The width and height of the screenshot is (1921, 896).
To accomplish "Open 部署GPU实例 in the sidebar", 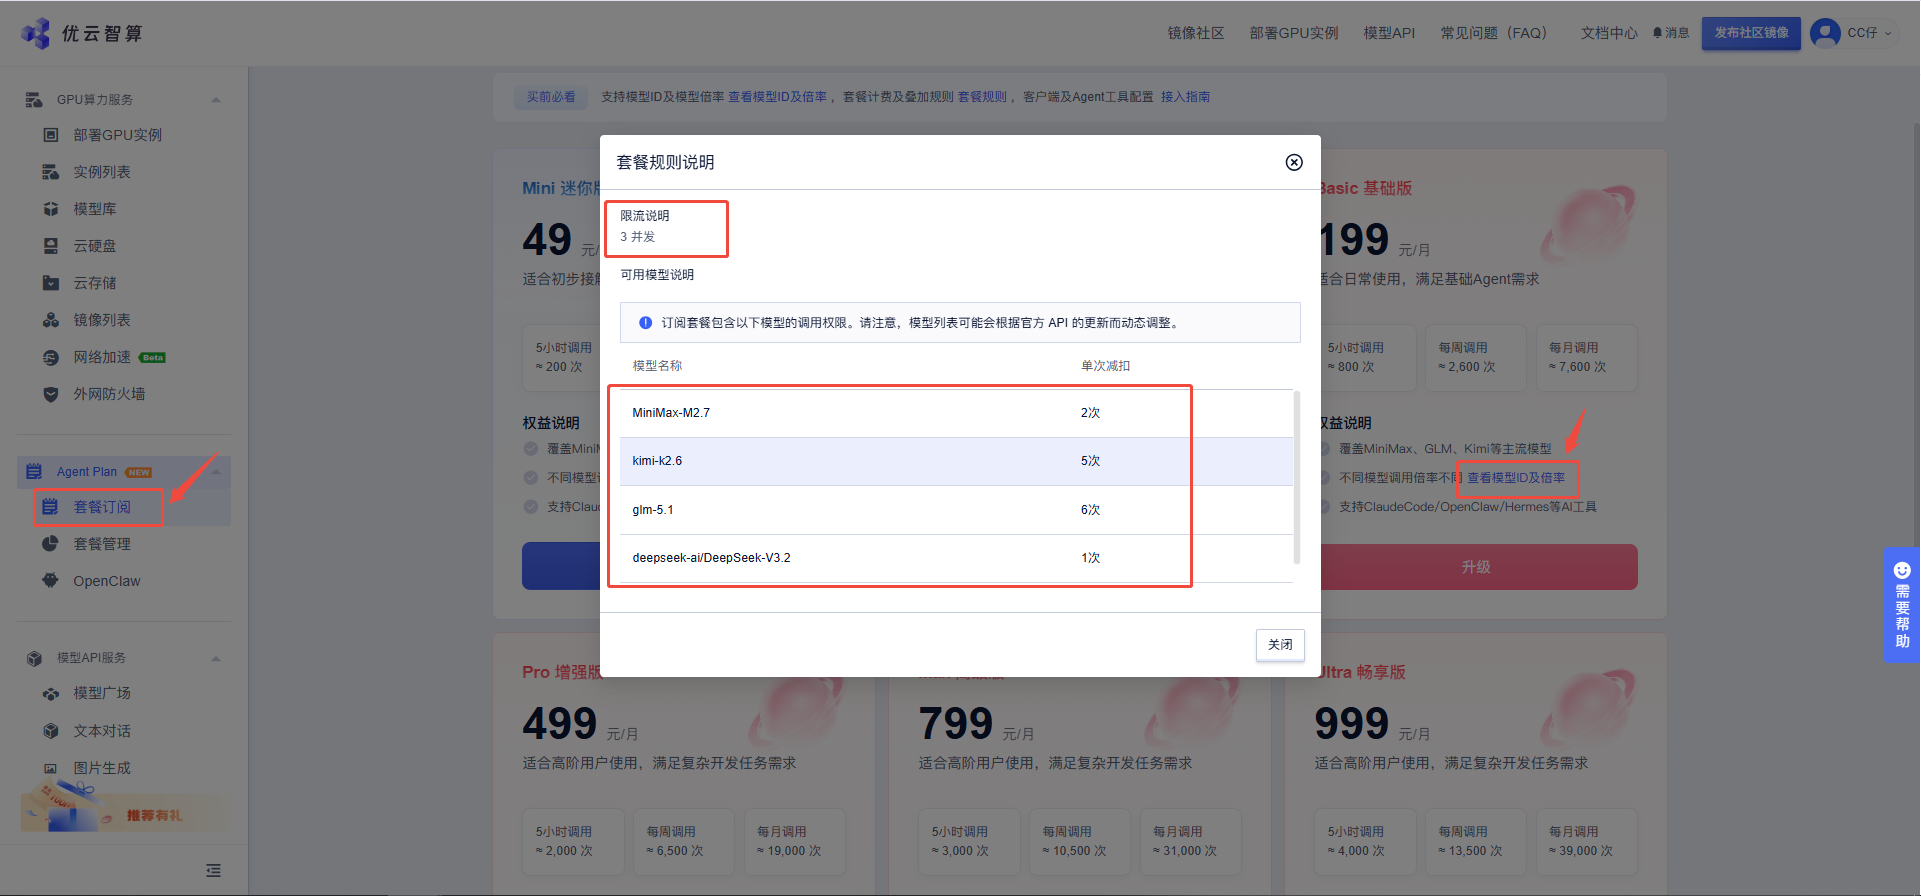I will [x=117, y=135].
